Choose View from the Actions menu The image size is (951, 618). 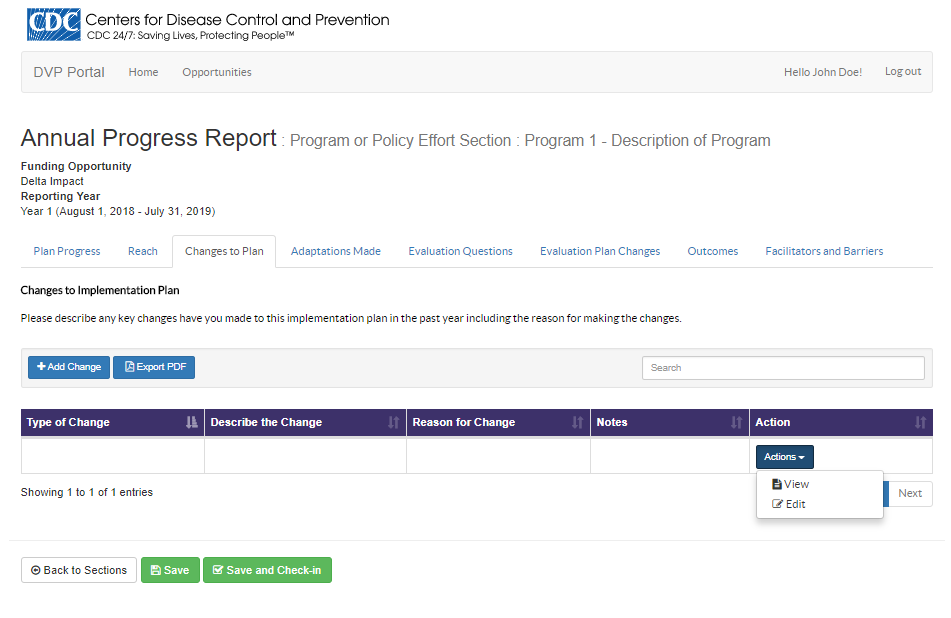click(791, 484)
